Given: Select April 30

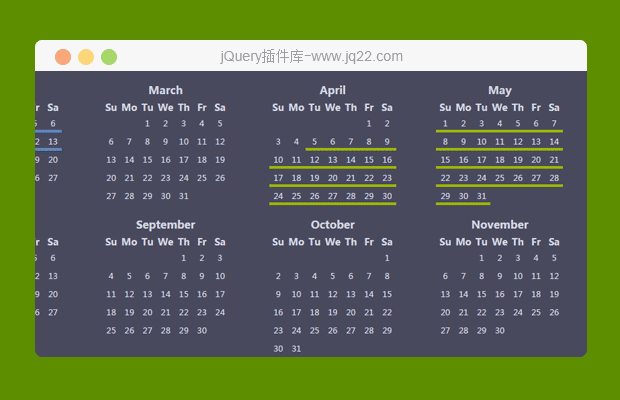Looking at the screenshot, I should (387, 196).
